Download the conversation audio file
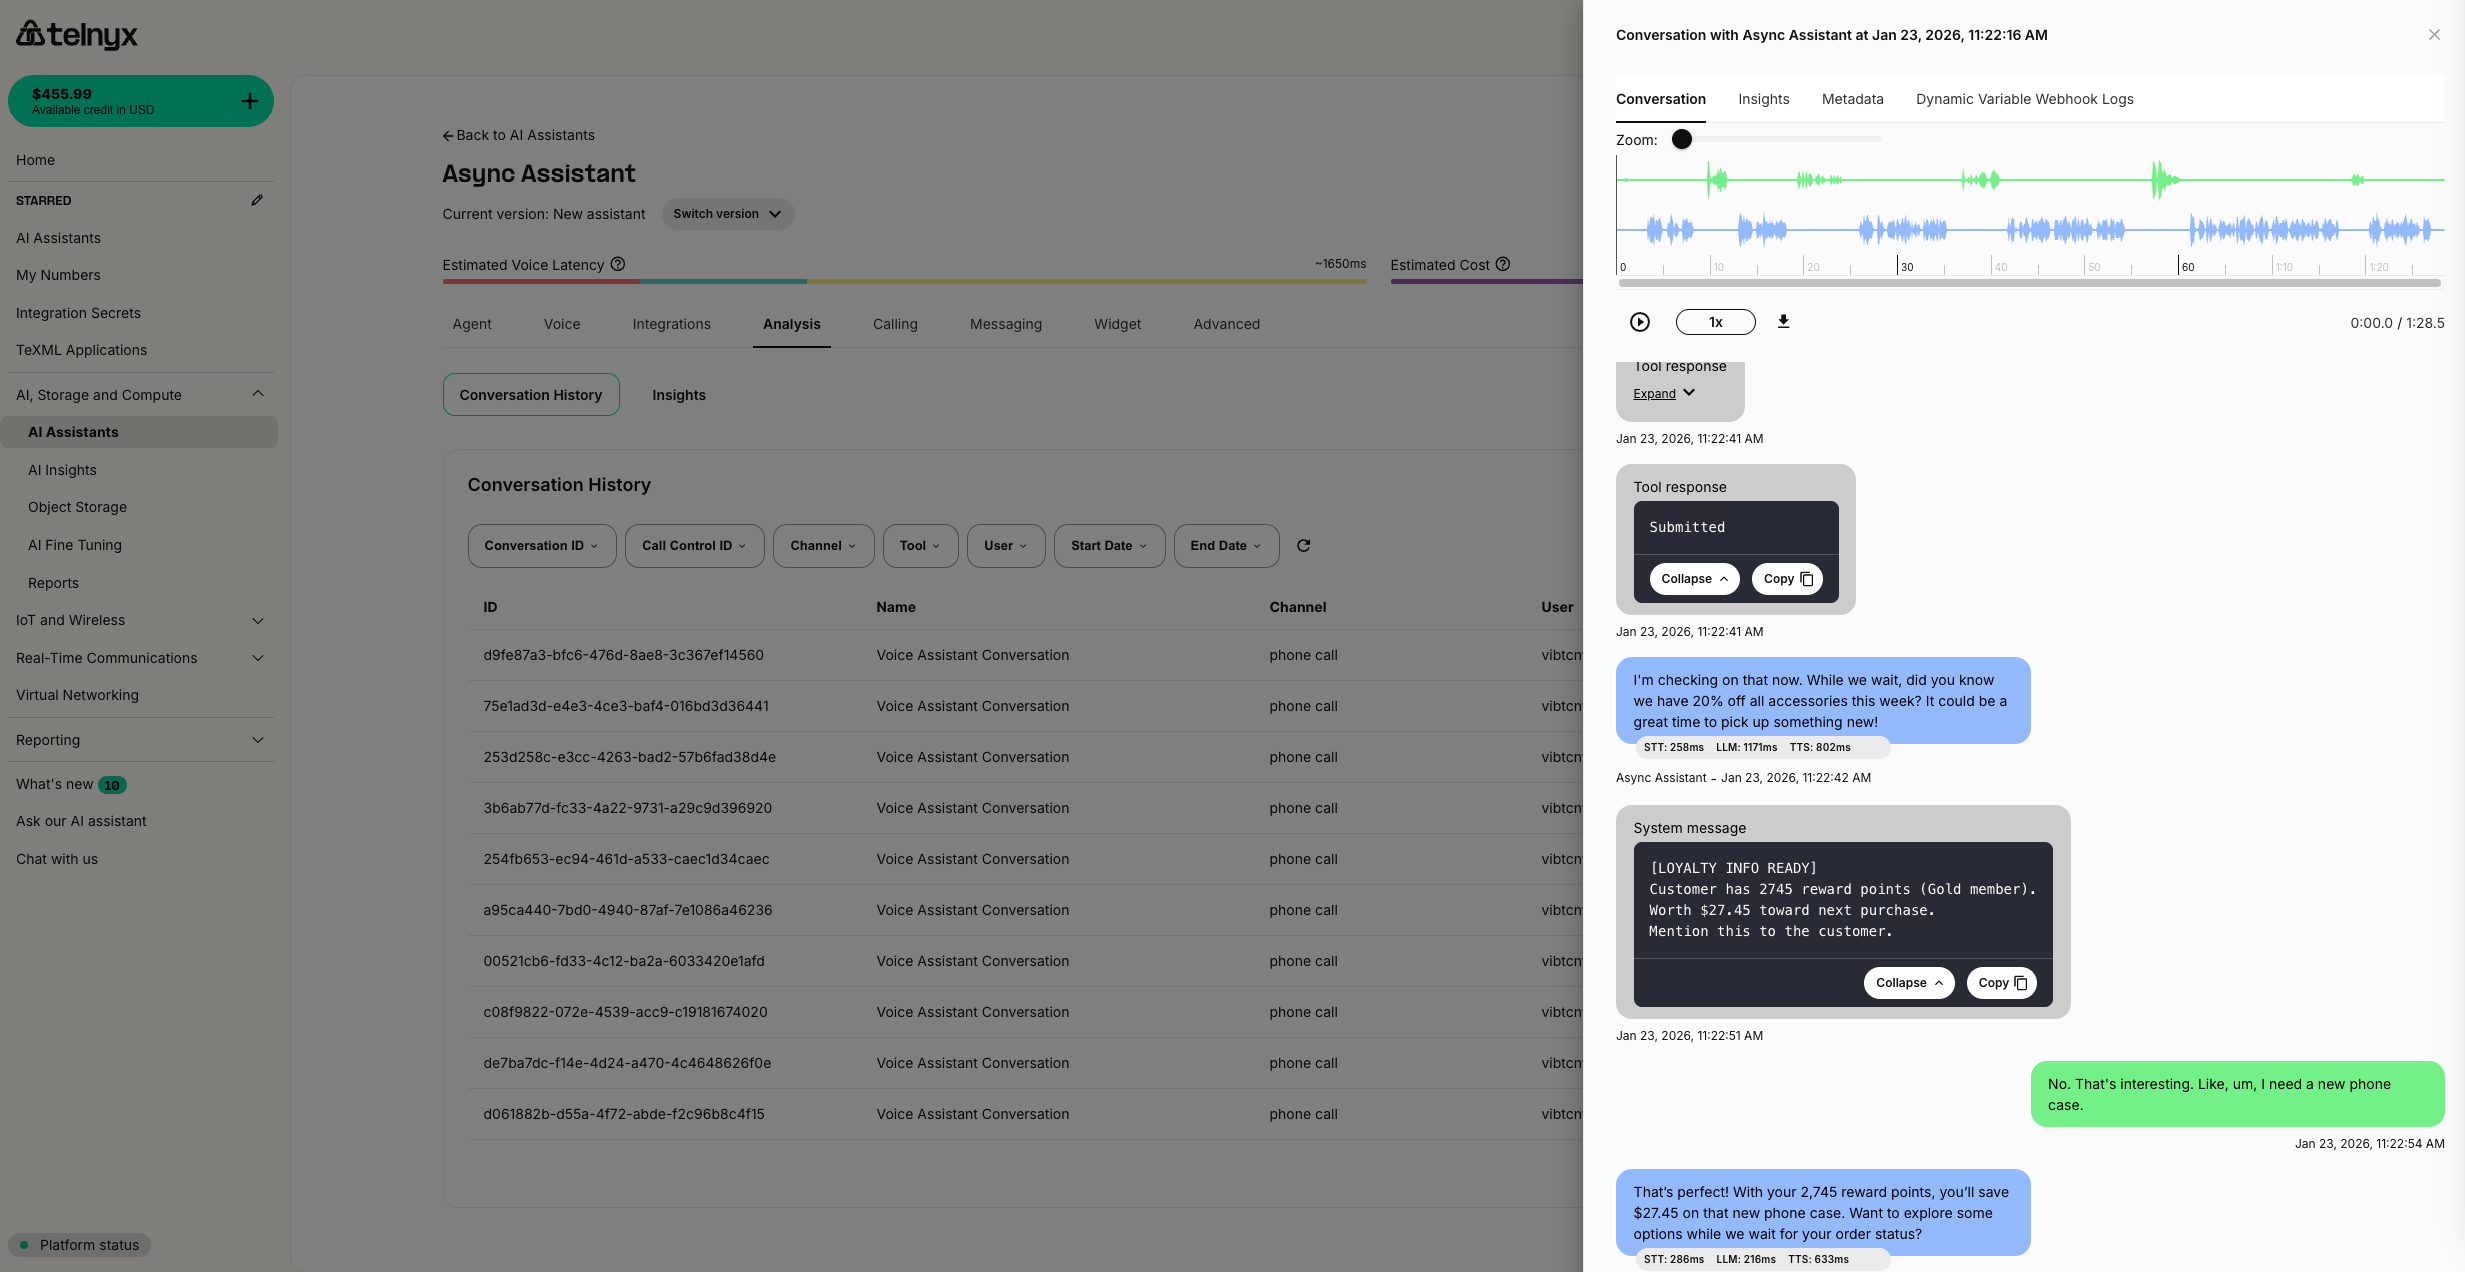Screen dimensions: 2465x1272 (1783, 322)
